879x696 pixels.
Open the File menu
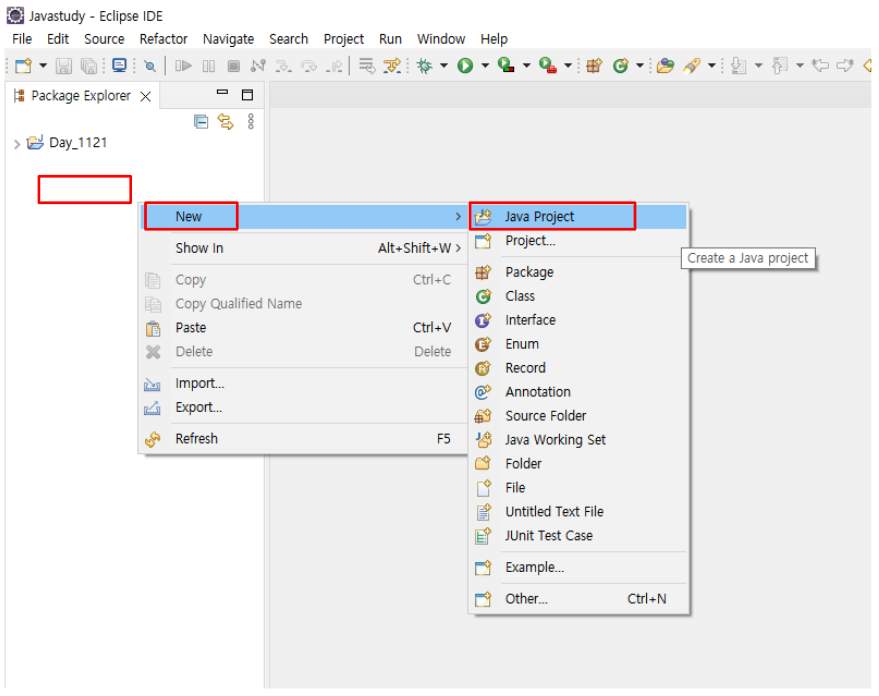click(22, 39)
